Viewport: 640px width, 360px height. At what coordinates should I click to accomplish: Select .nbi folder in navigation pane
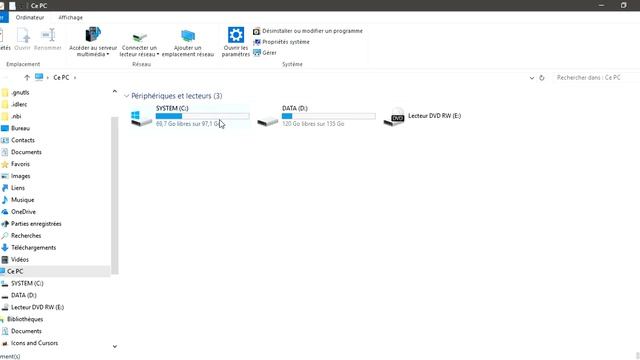click(x=16, y=116)
